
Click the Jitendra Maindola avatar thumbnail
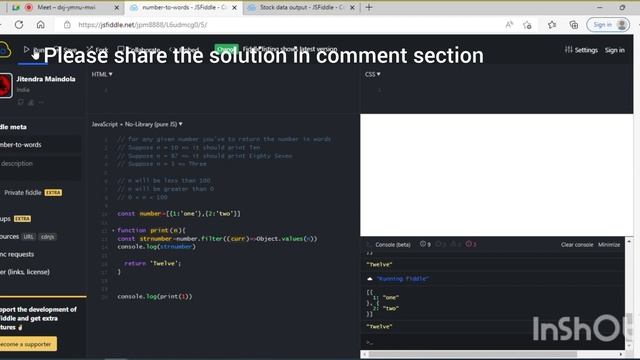(x=6, y=85)
